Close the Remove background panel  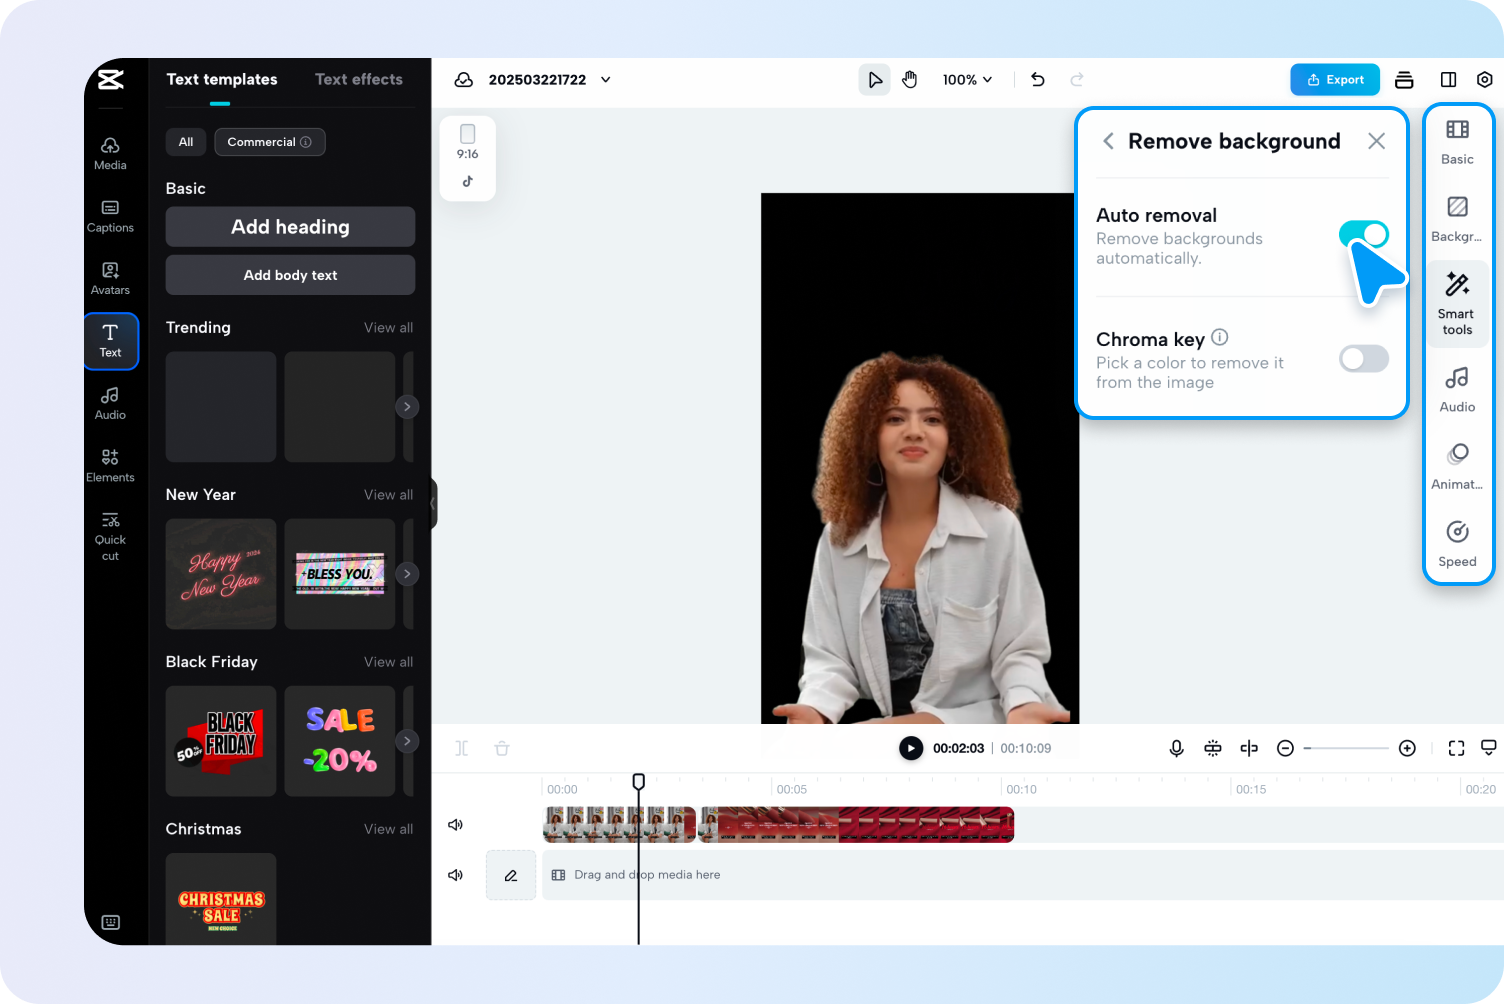[1377, 141]
